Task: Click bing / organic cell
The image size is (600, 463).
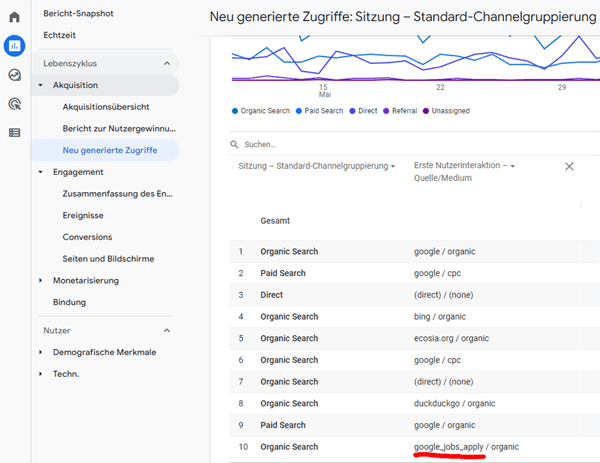Action: (440, 317)
